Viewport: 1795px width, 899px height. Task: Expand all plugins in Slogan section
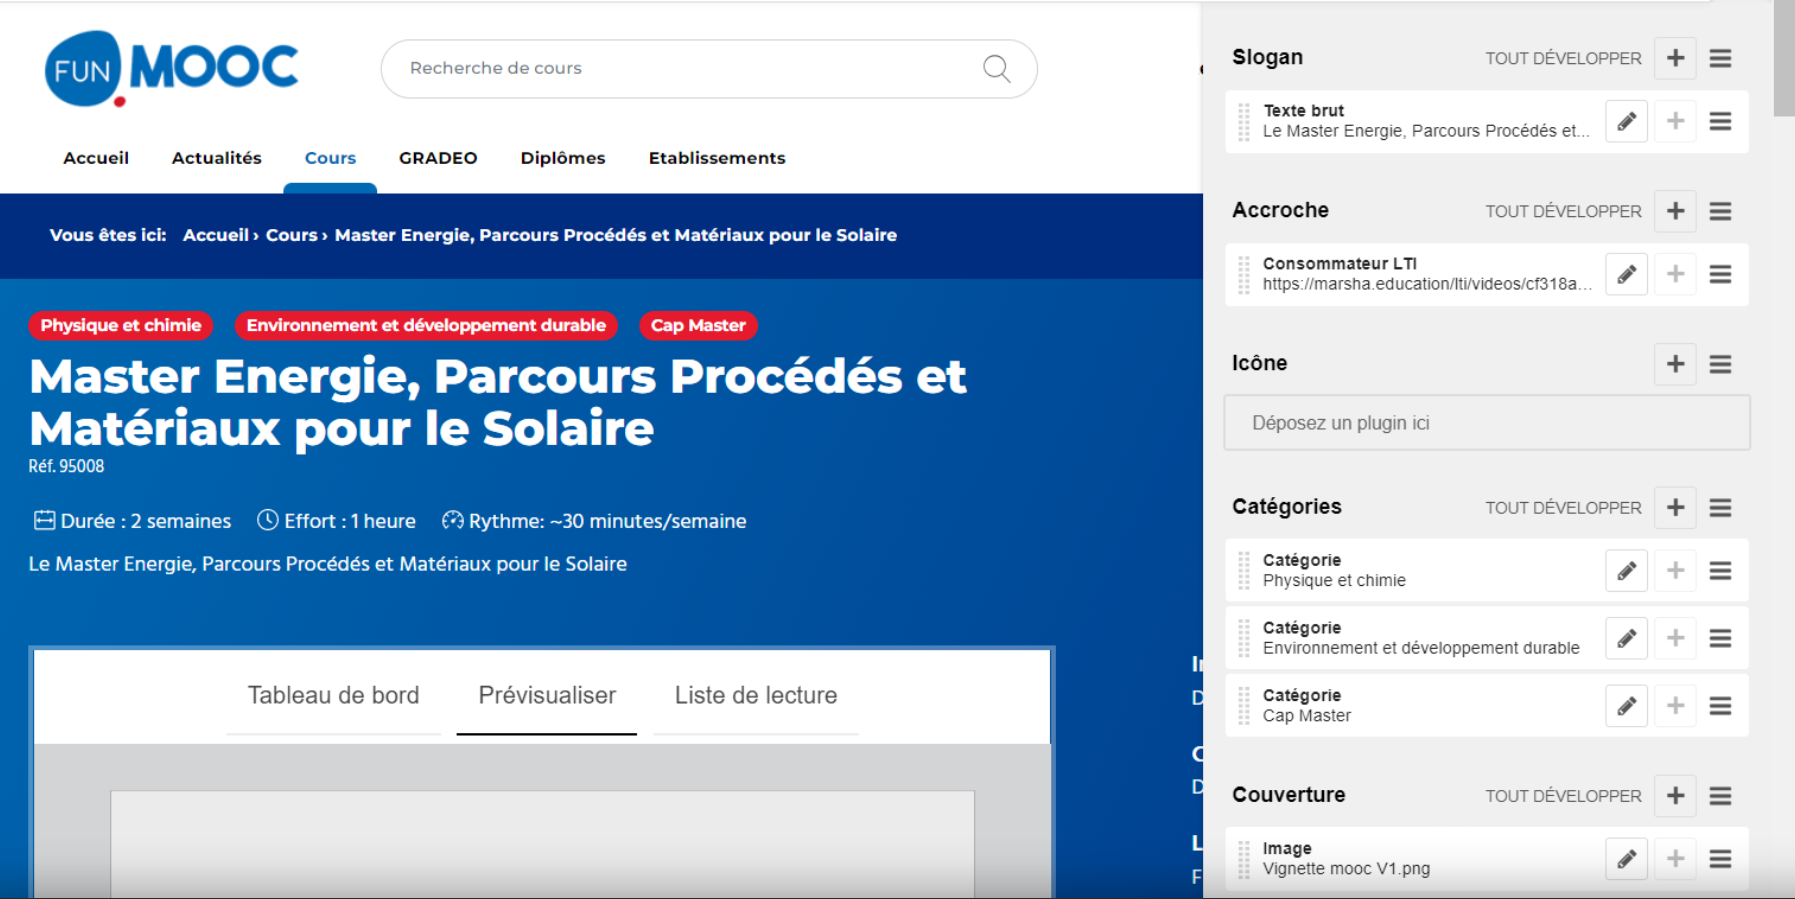pos(1562,59)
